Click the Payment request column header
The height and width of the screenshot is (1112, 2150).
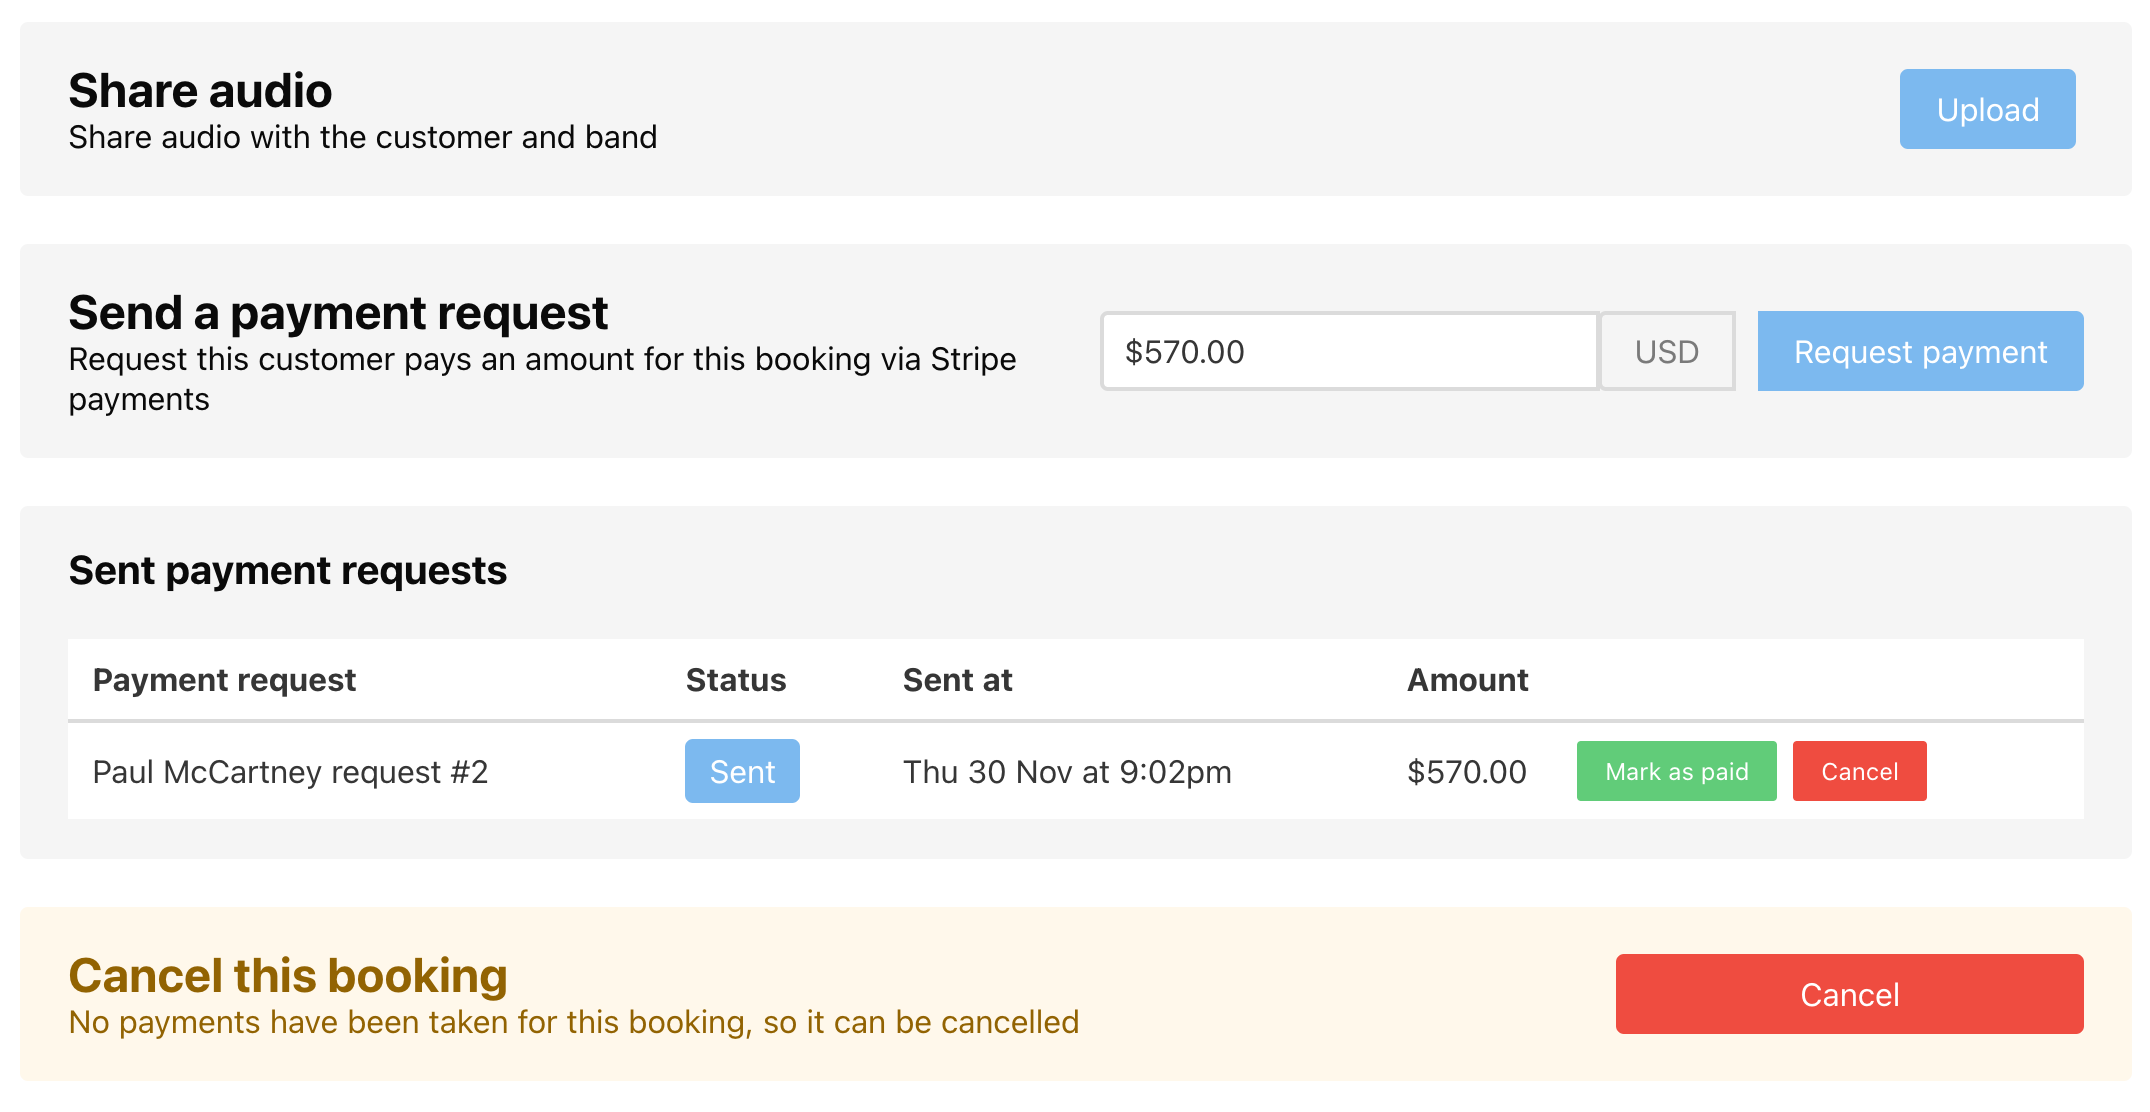(224, 679)
